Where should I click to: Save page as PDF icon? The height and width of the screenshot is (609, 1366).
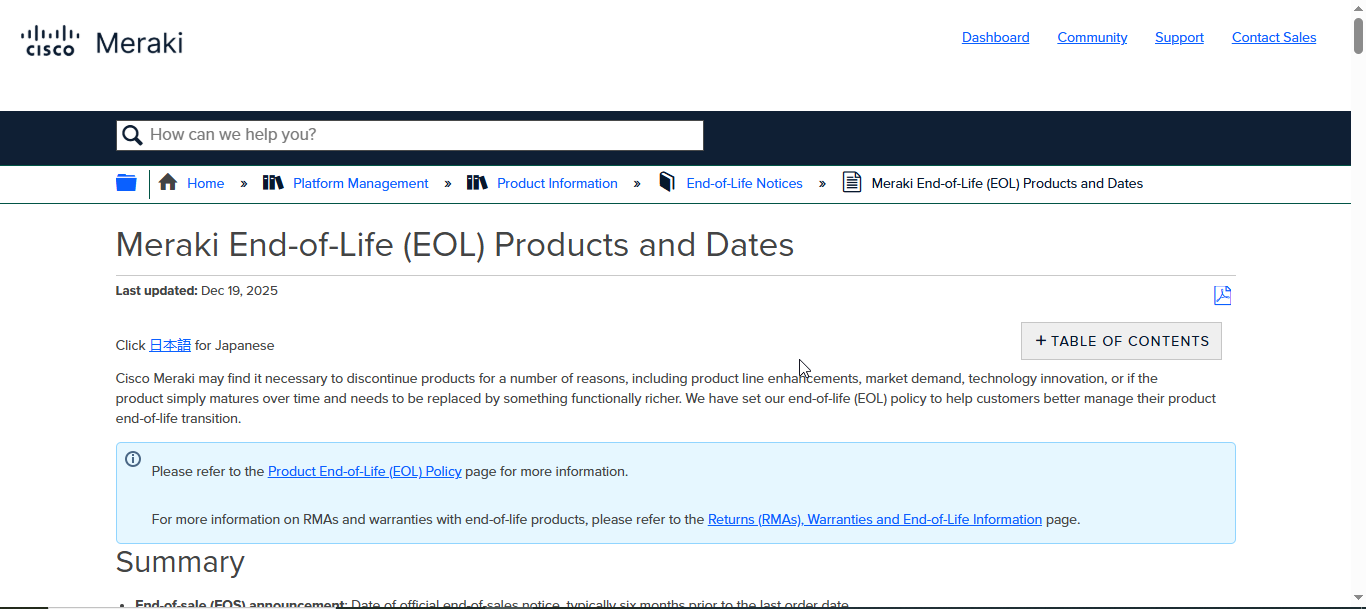[1222, 295]
